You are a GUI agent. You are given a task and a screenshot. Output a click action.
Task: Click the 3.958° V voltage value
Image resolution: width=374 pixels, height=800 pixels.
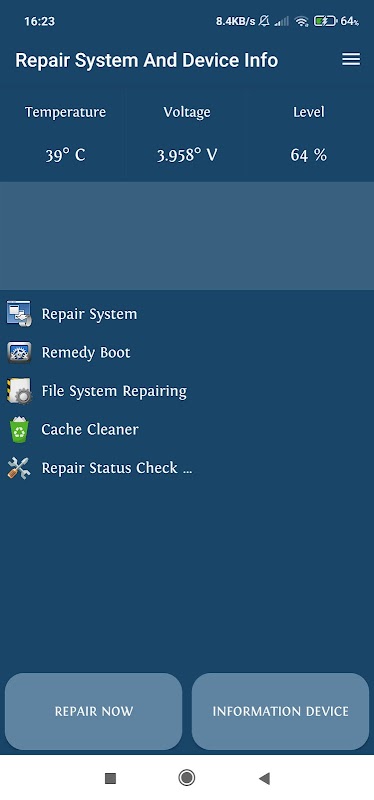[187, 155]
